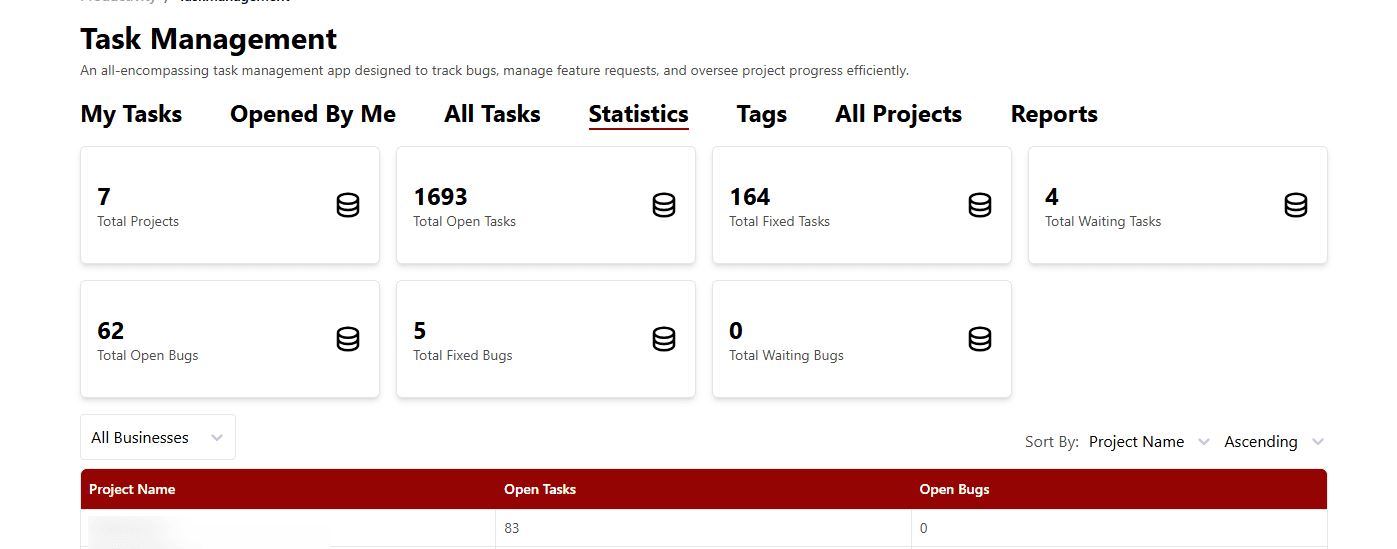Click the 5 Total Fixed Bugs count
Viewport: 1397px width, 549px height.
420,330
